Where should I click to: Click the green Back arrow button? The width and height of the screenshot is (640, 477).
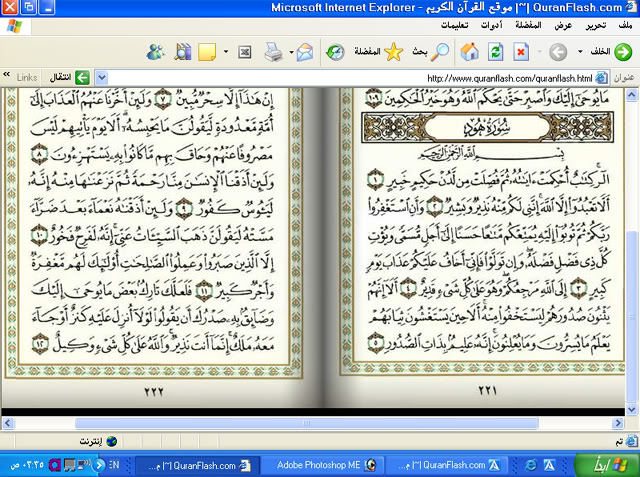click(x=622, y=52)
